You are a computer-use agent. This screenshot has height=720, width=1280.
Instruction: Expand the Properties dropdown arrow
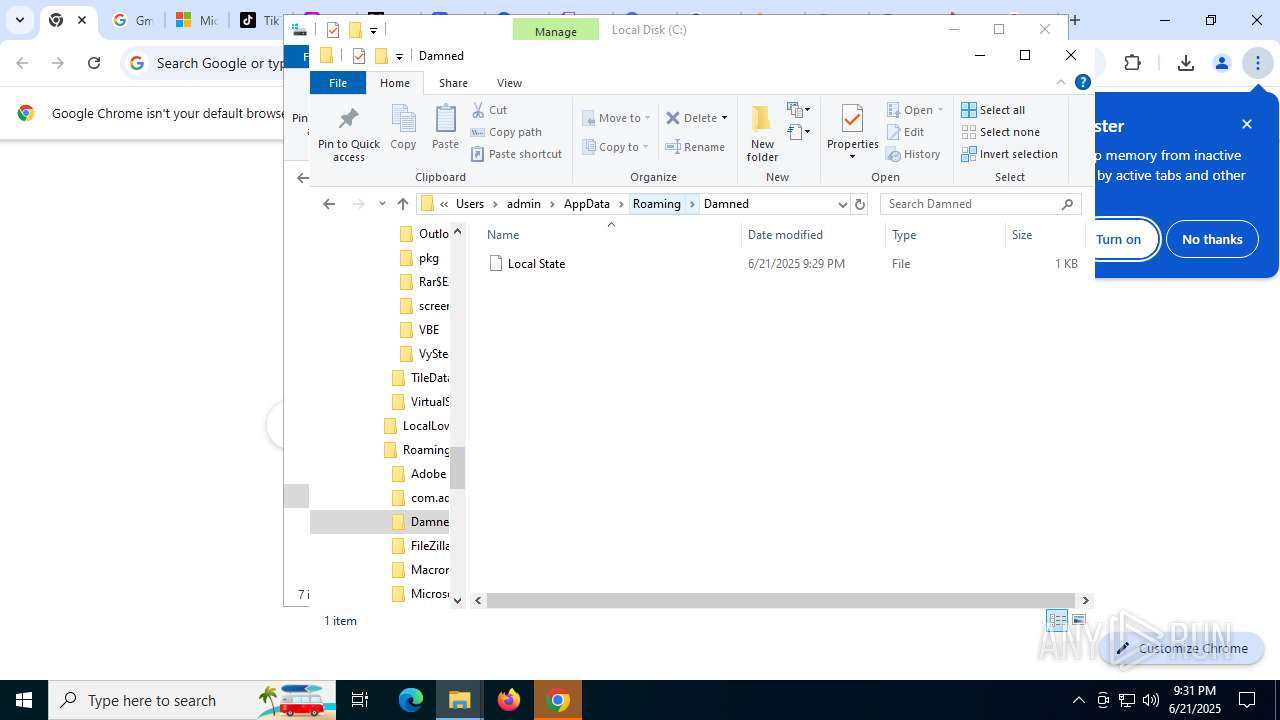pyautogui.click(x=852, y=157)
